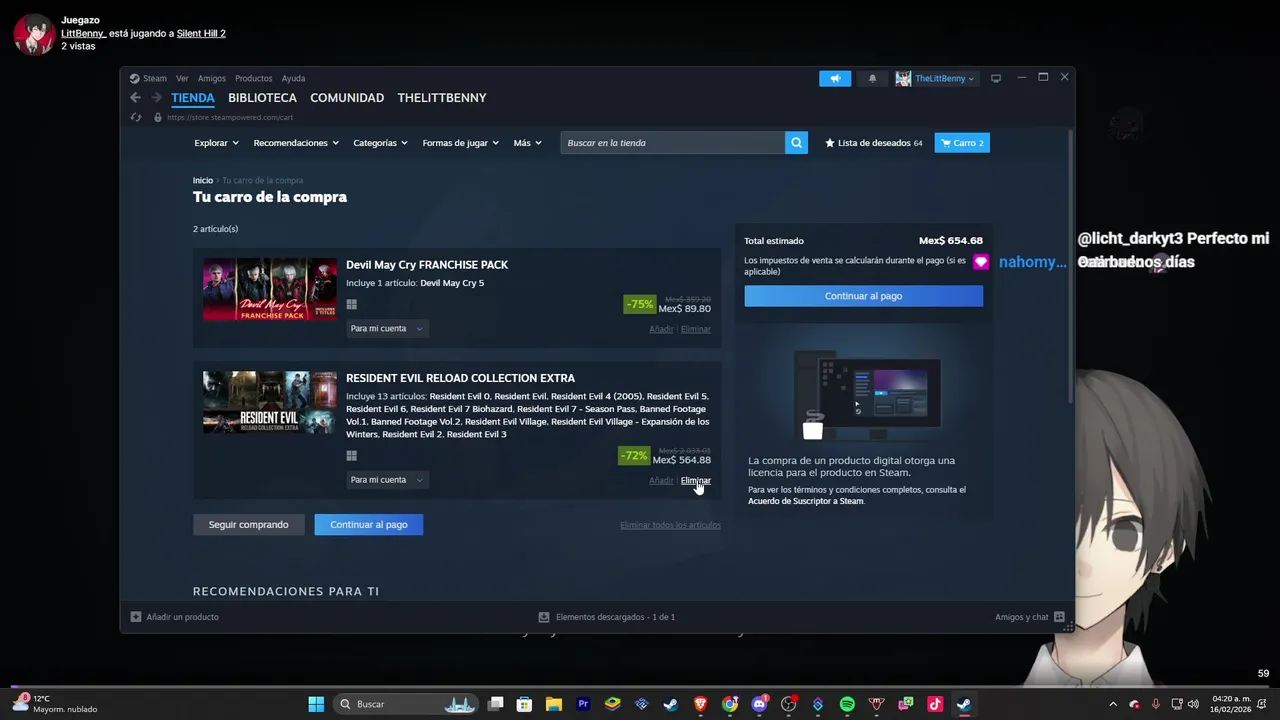
Task: Click the taskbar volume icon
Action: pyautogui.click(x=1193, y=704)
